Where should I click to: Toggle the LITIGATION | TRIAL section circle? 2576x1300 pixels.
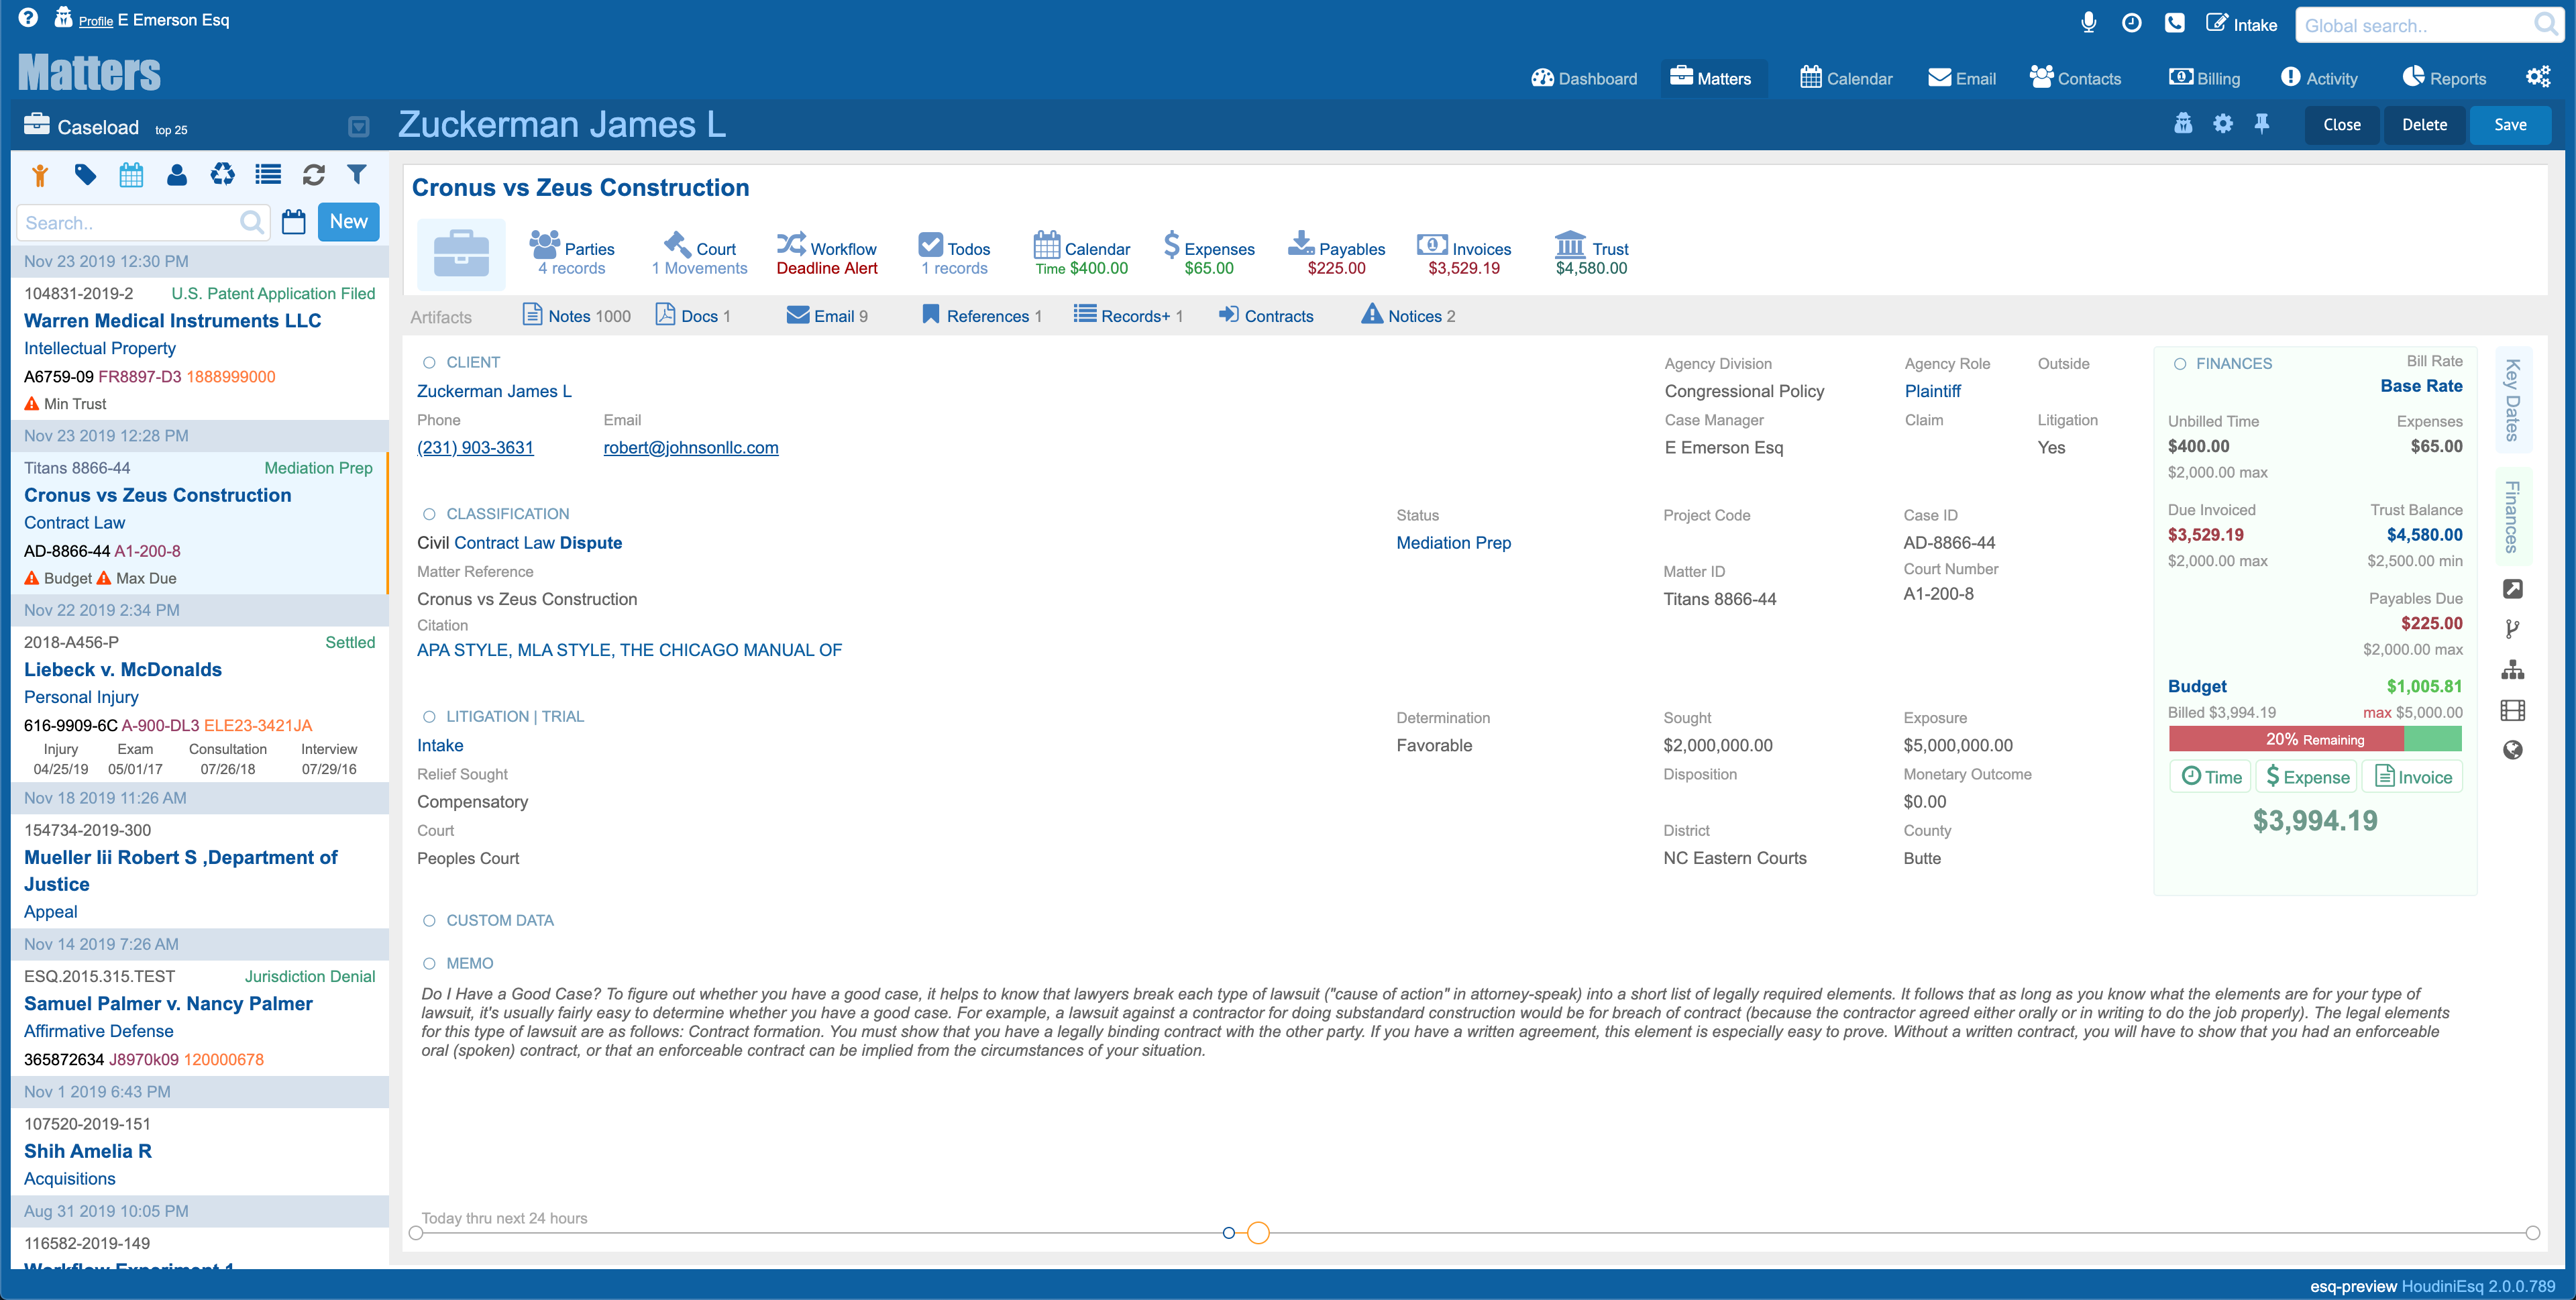[429, 717]
